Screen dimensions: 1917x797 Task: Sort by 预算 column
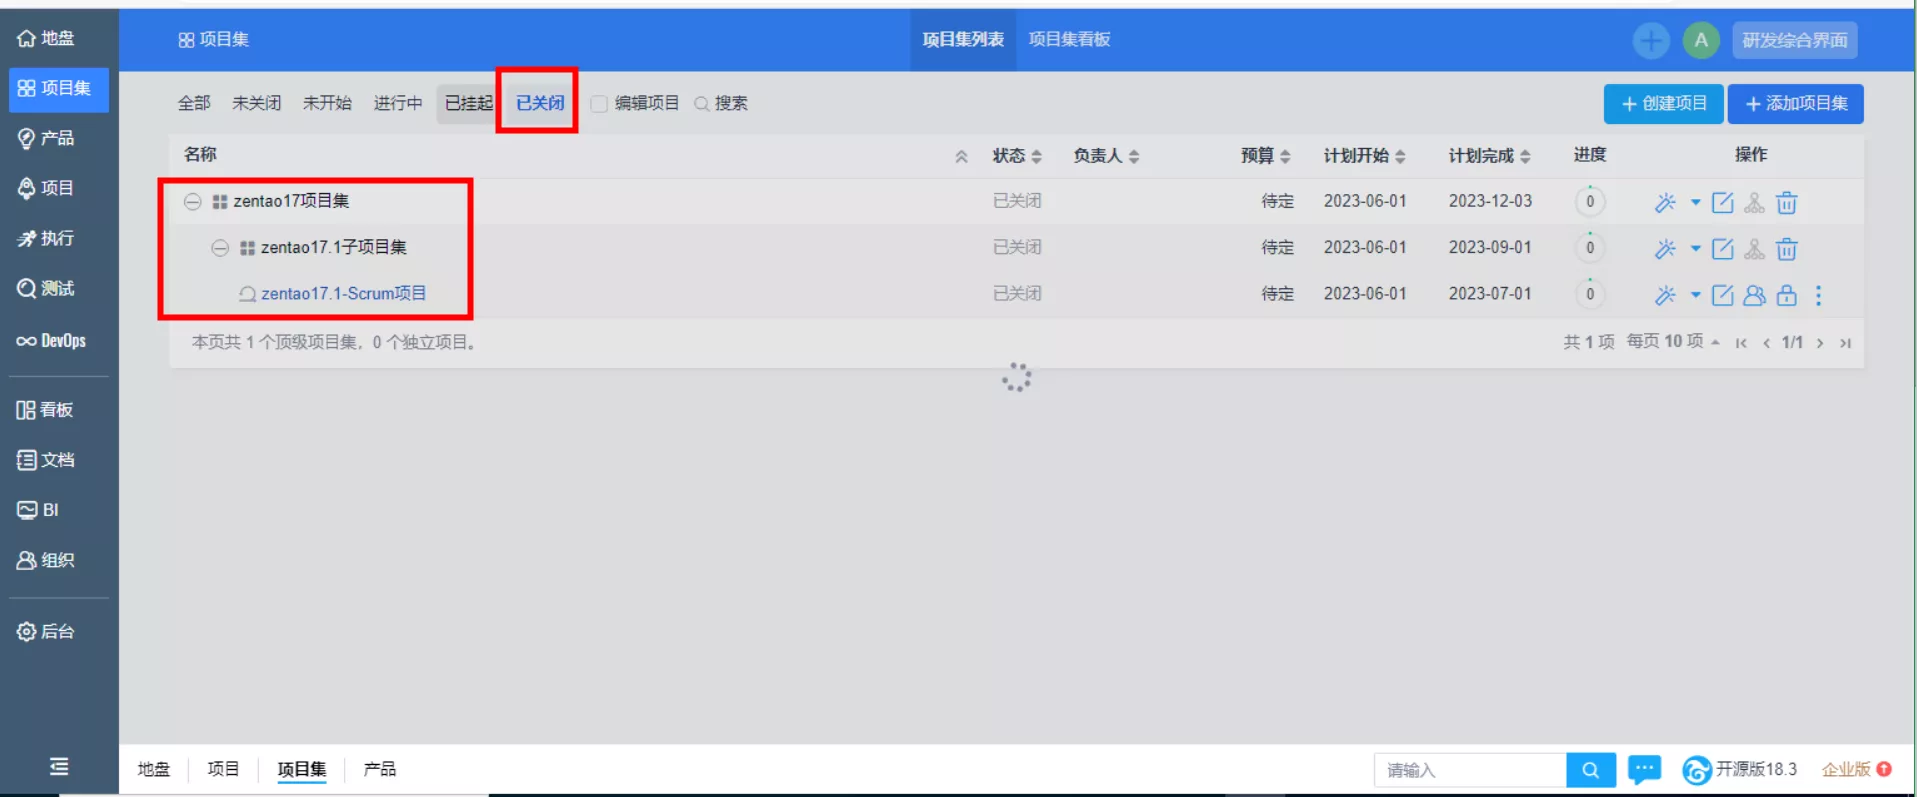1266,156
